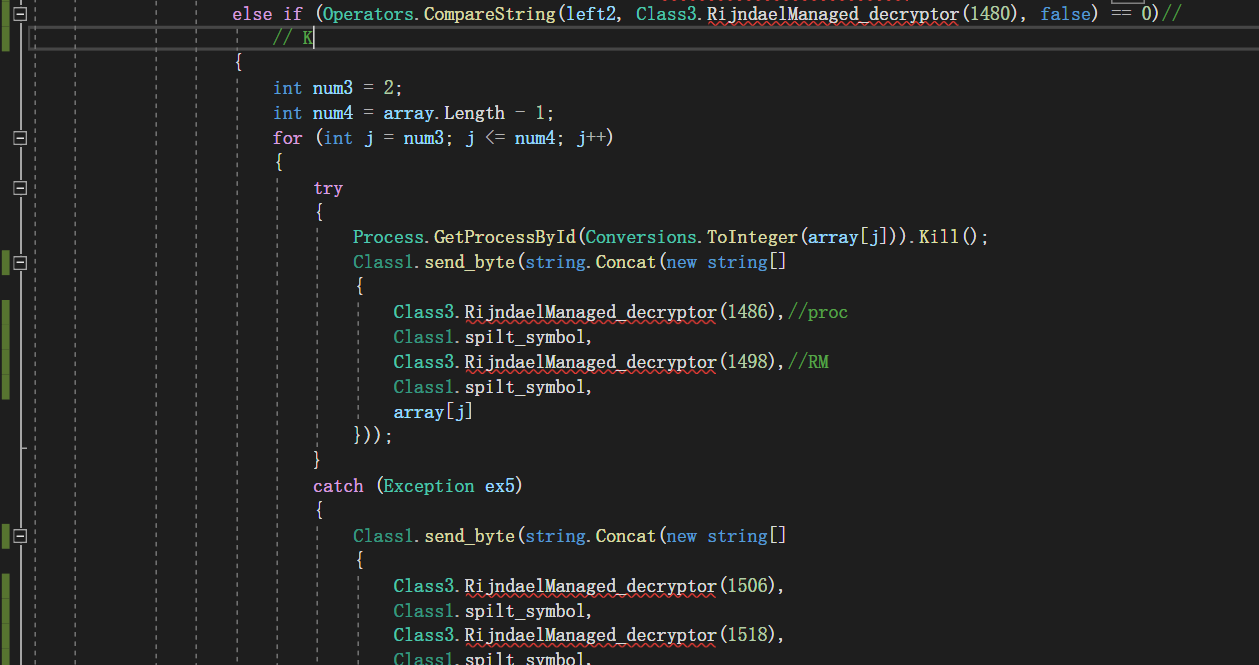
Task: Click the false argument in CompareString
Action: [1065, 14]
